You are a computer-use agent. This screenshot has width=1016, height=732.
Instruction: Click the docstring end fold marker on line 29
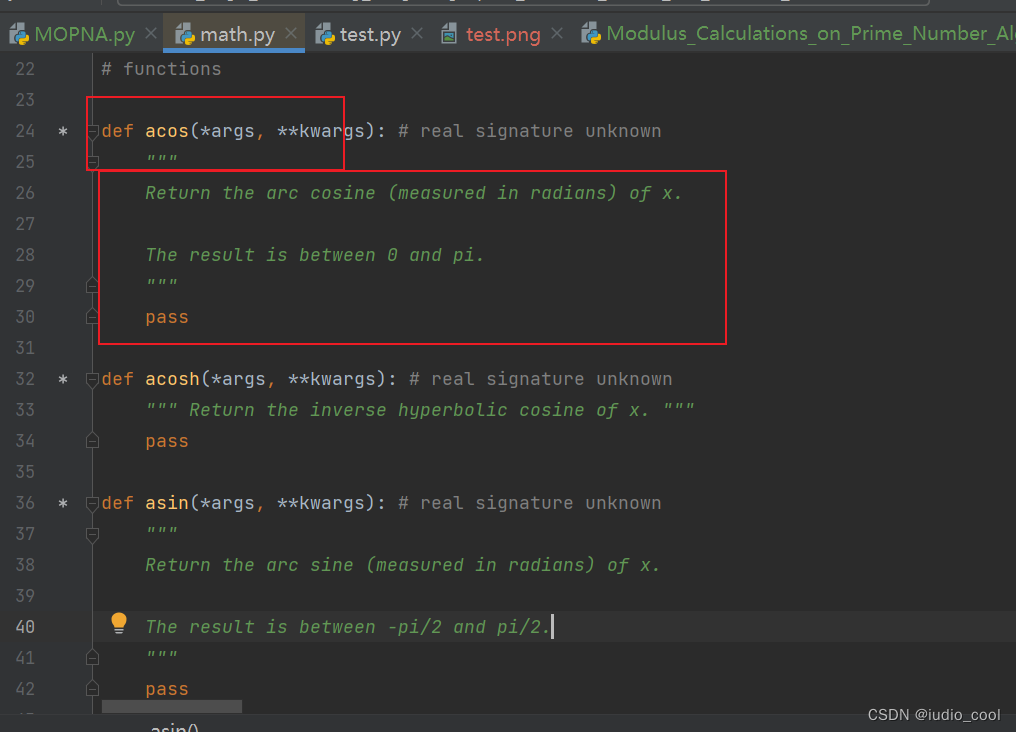92,285
